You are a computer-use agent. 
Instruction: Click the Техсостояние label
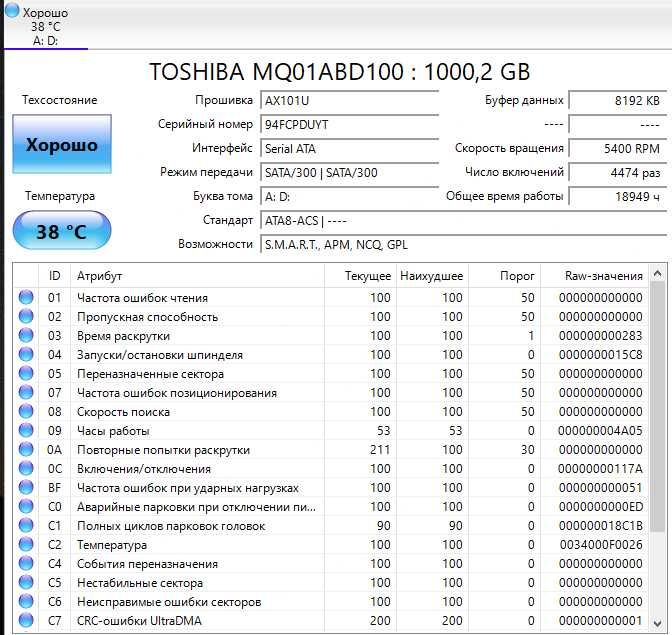pyautogui.click(x=60, y=100)
